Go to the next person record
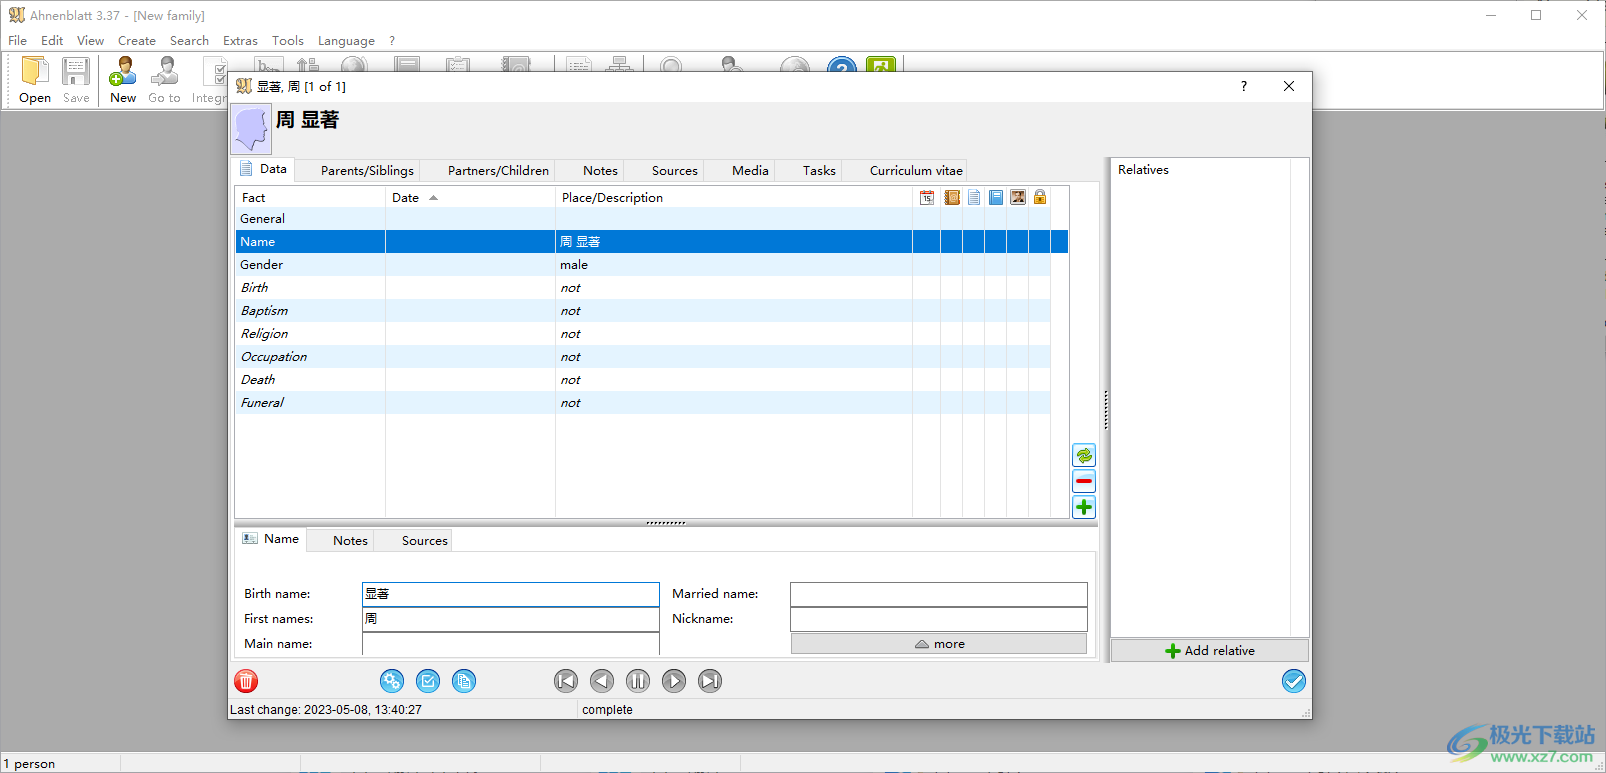The image size is (1606, 773). (674, 681)
